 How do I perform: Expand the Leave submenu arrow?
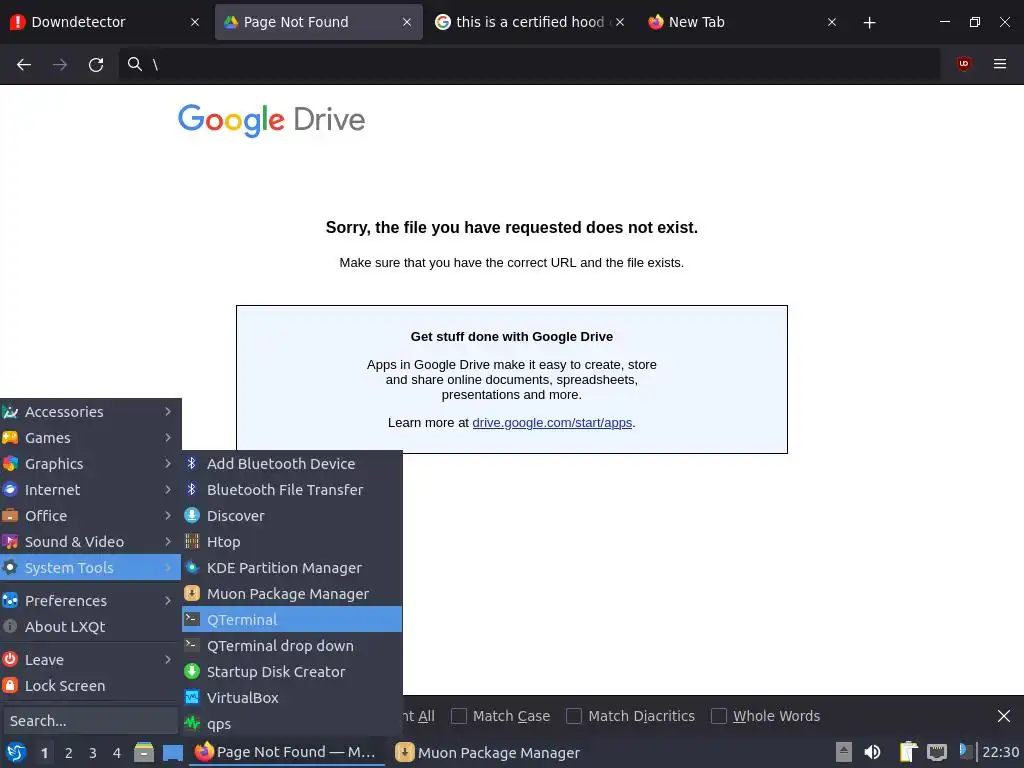coord(168,660)
